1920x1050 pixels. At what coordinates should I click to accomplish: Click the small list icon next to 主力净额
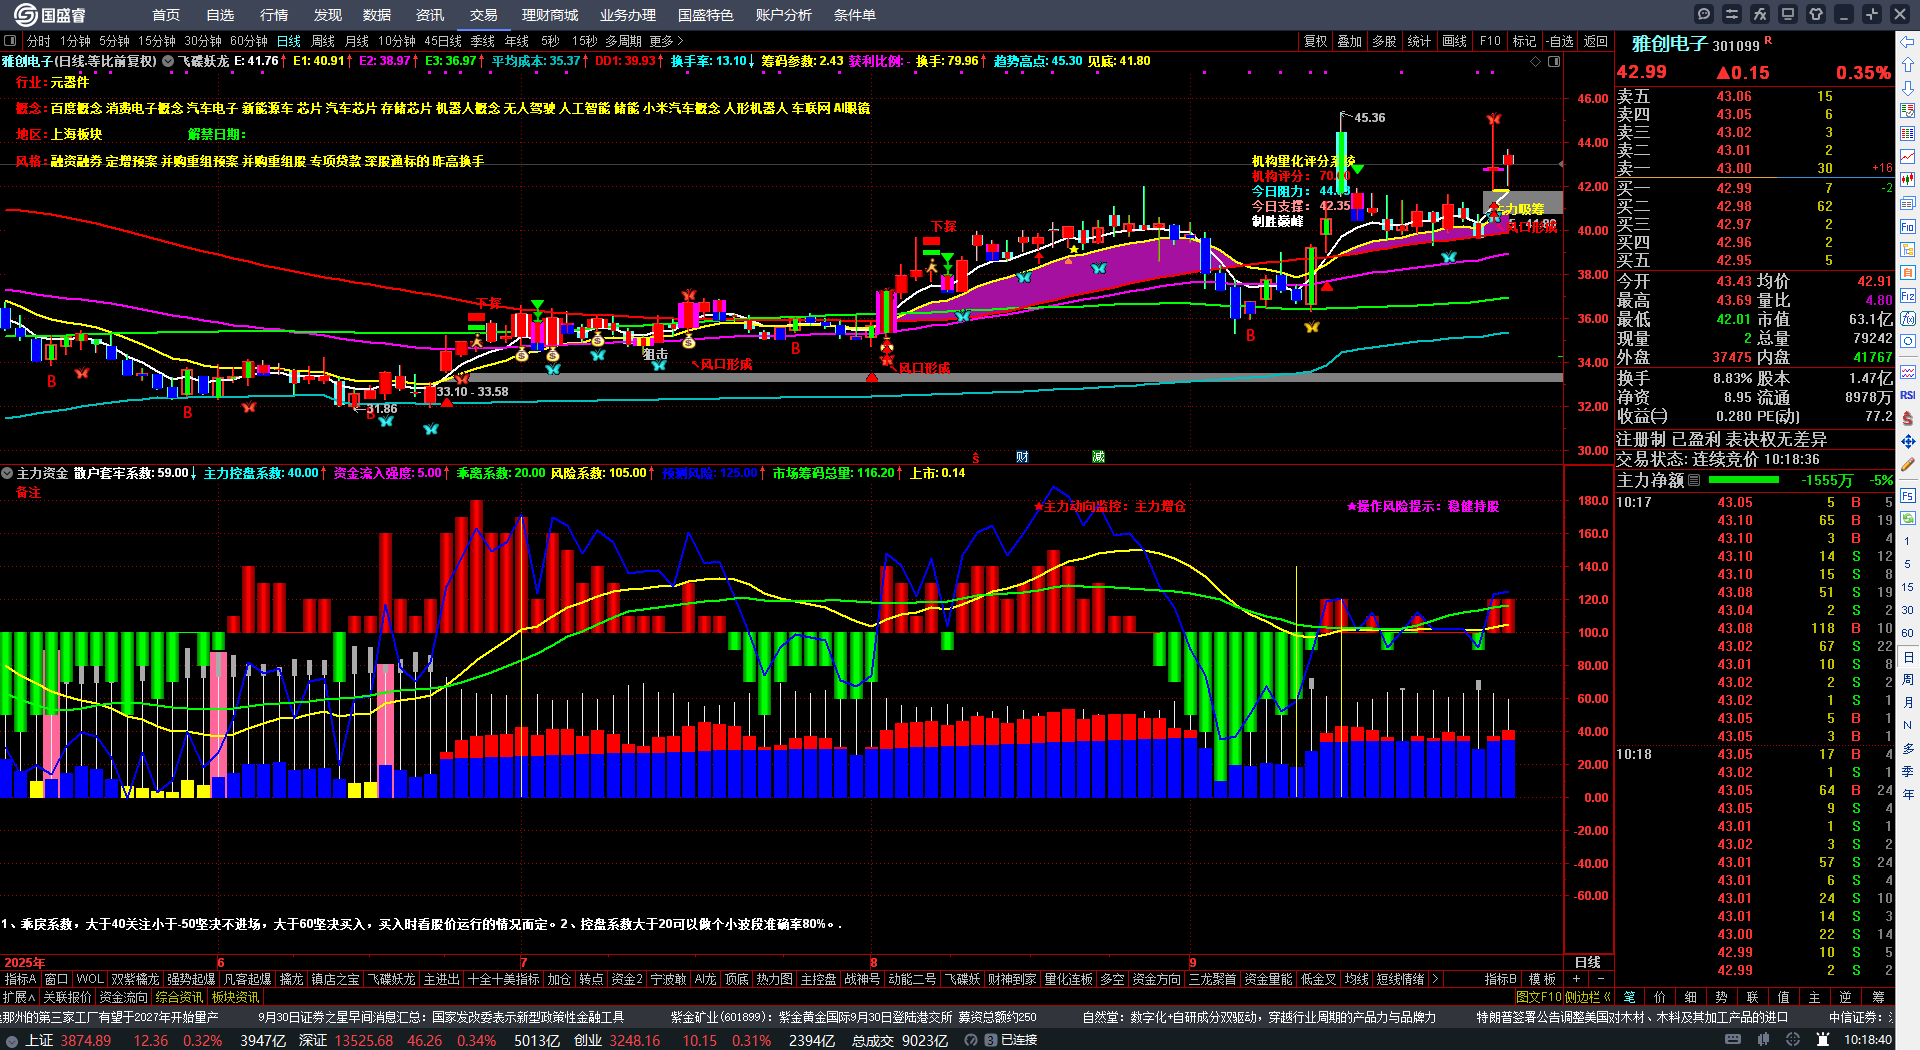point(1694,481)
